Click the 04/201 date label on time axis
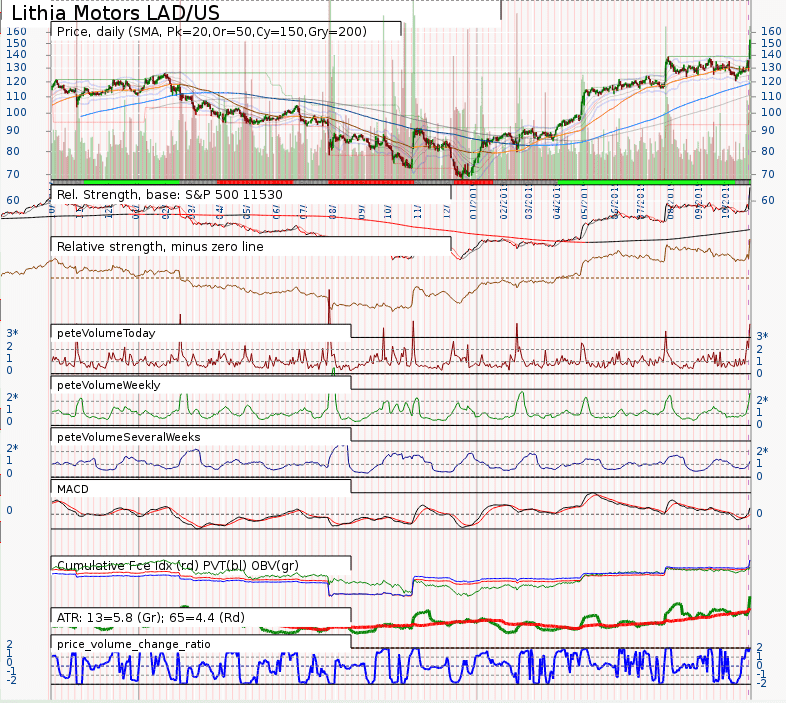This screenshot has height=703, width=786. click(556, 203)
